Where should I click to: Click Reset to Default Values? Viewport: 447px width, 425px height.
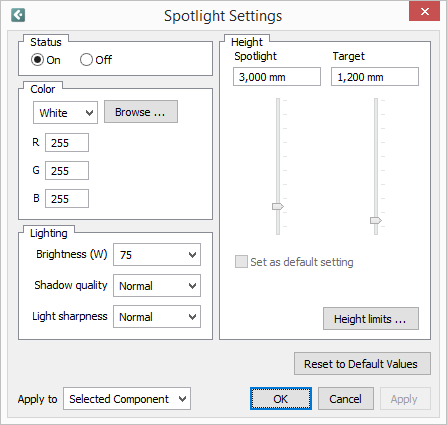362,364
